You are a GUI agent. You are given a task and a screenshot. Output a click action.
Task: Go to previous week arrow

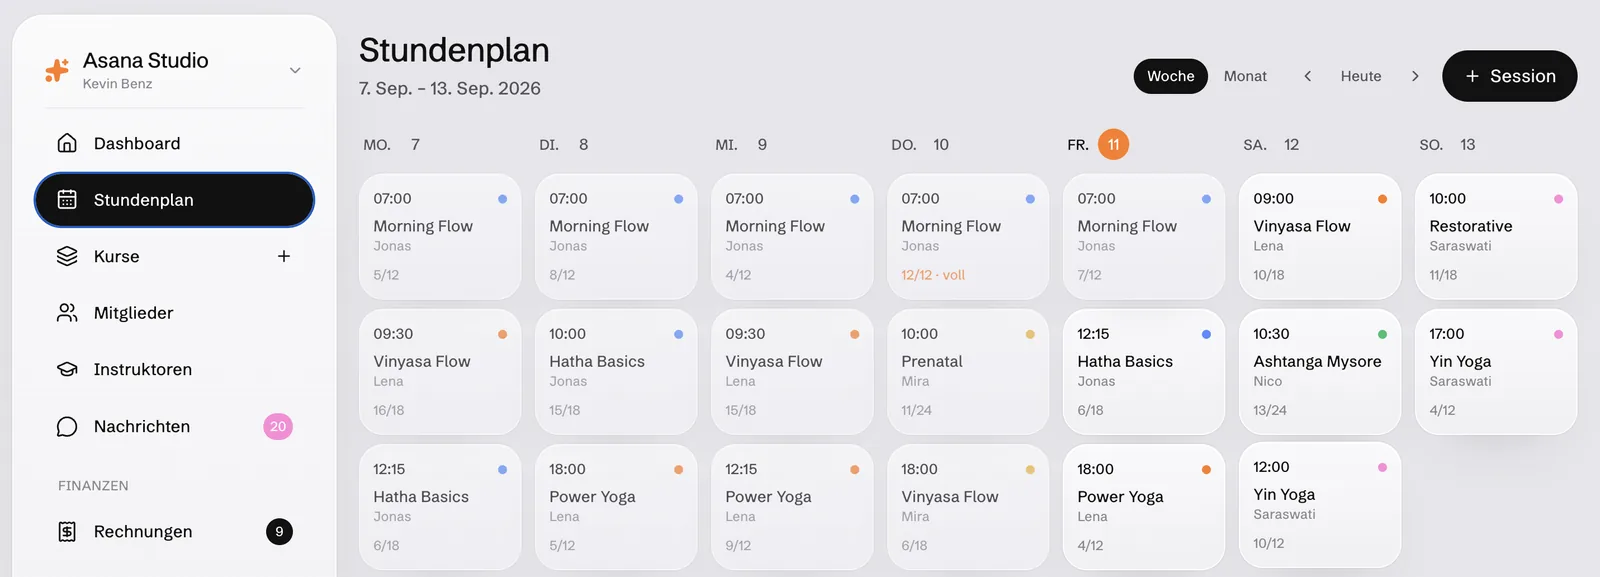coord(1307,76)
